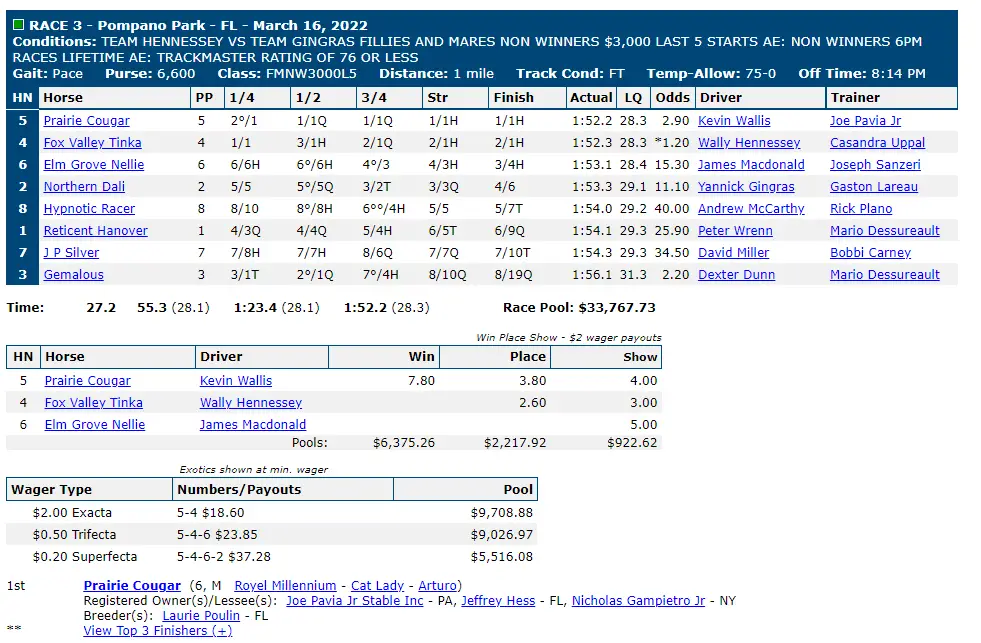Screen dimensions: 981x643
Task: Open trainer Casandra Uppal
Action: coord(877,143)
